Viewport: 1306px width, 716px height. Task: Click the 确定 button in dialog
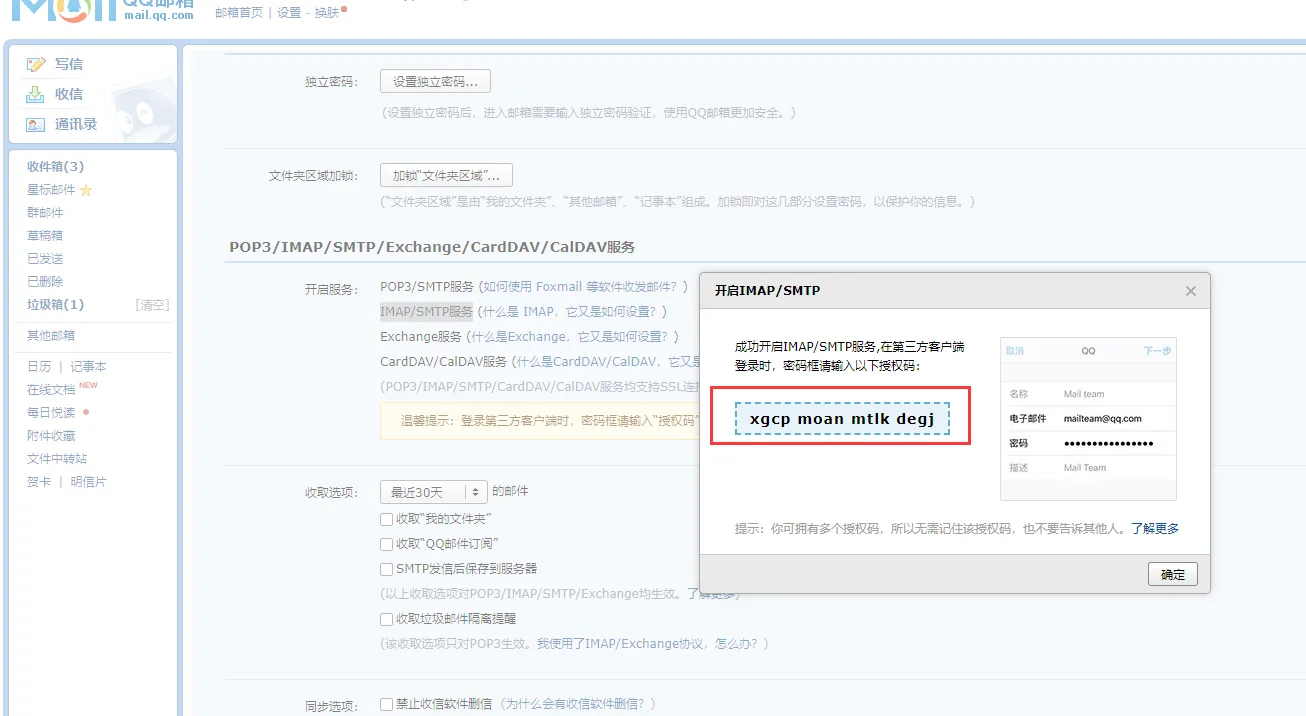click(1173, 574)
